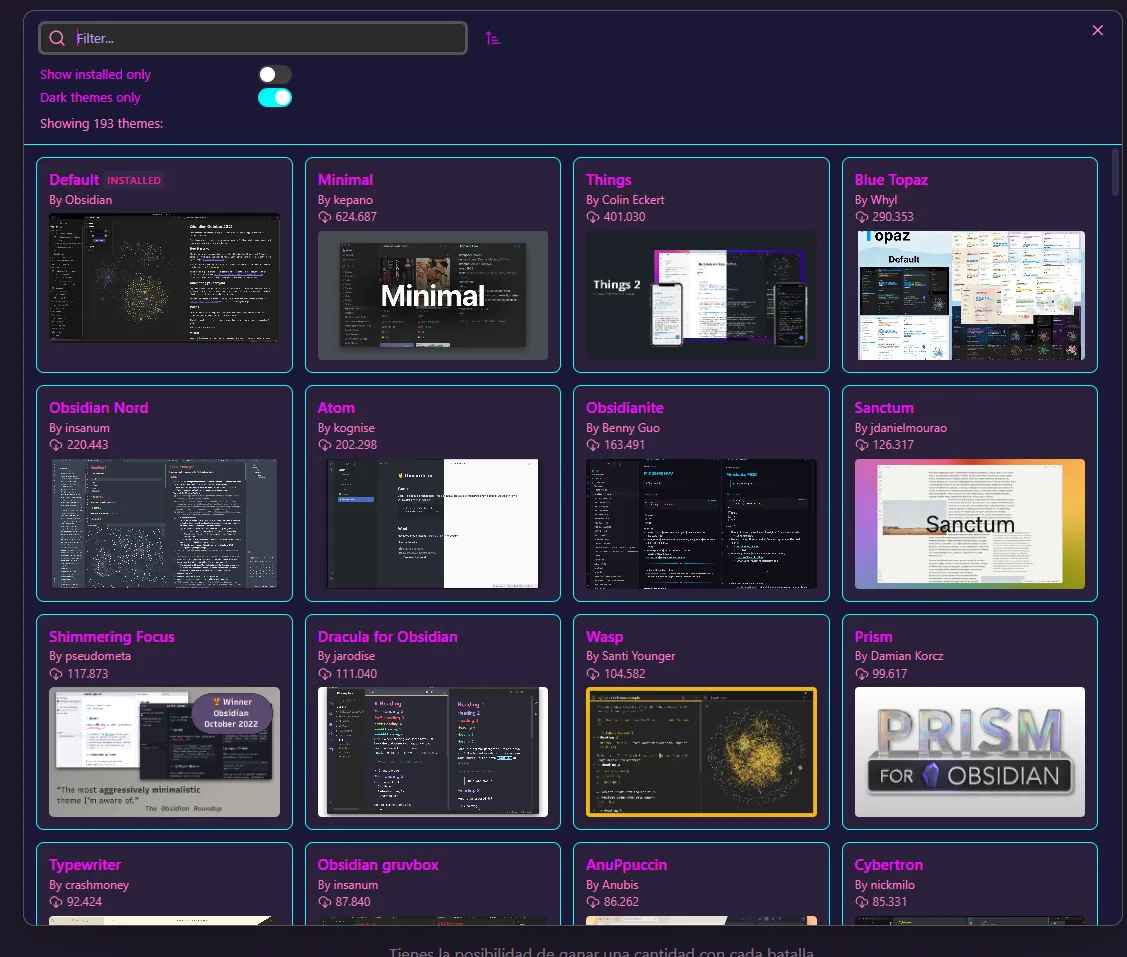Select the Wasp theme title
Image resolution: width=1127 pixels, height=957 pixels.
pyautogui.click(x=604, y=636)
